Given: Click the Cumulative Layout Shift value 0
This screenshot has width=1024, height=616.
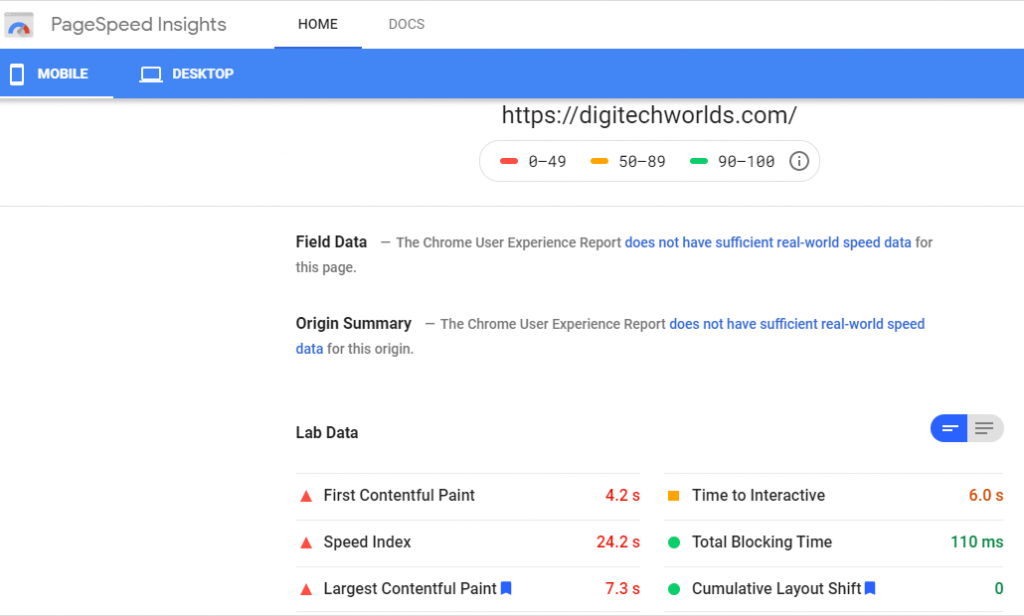Looking at the screenshot, I should 999,589.
